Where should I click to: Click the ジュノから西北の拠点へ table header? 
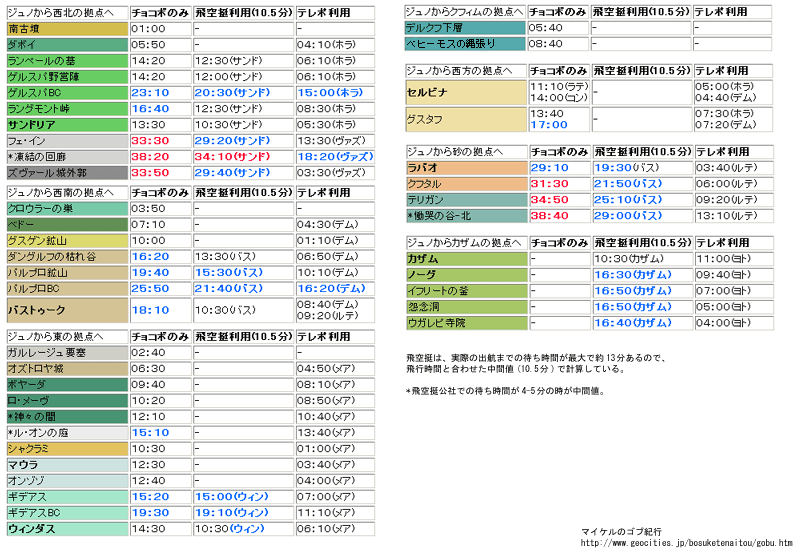coord(67,13)
